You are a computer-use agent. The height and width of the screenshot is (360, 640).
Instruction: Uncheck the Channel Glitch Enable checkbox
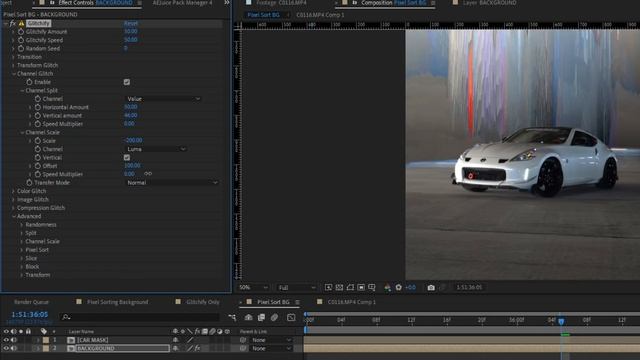(127, 82)
